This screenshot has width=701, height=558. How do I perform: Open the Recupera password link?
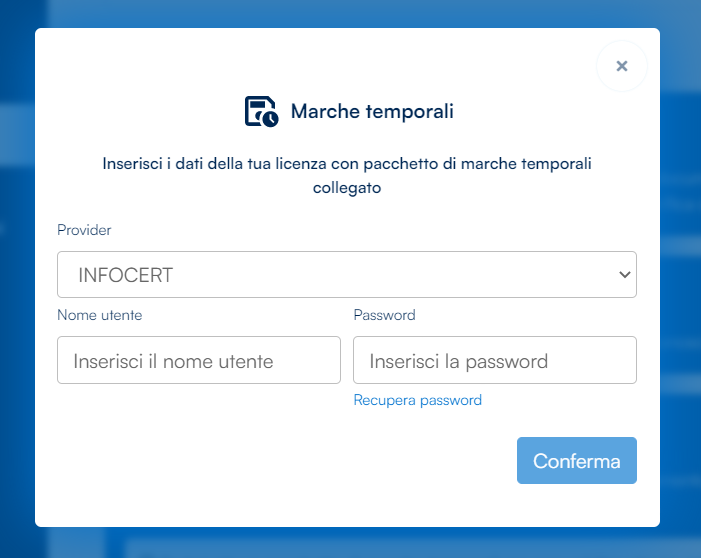point(418,400)
